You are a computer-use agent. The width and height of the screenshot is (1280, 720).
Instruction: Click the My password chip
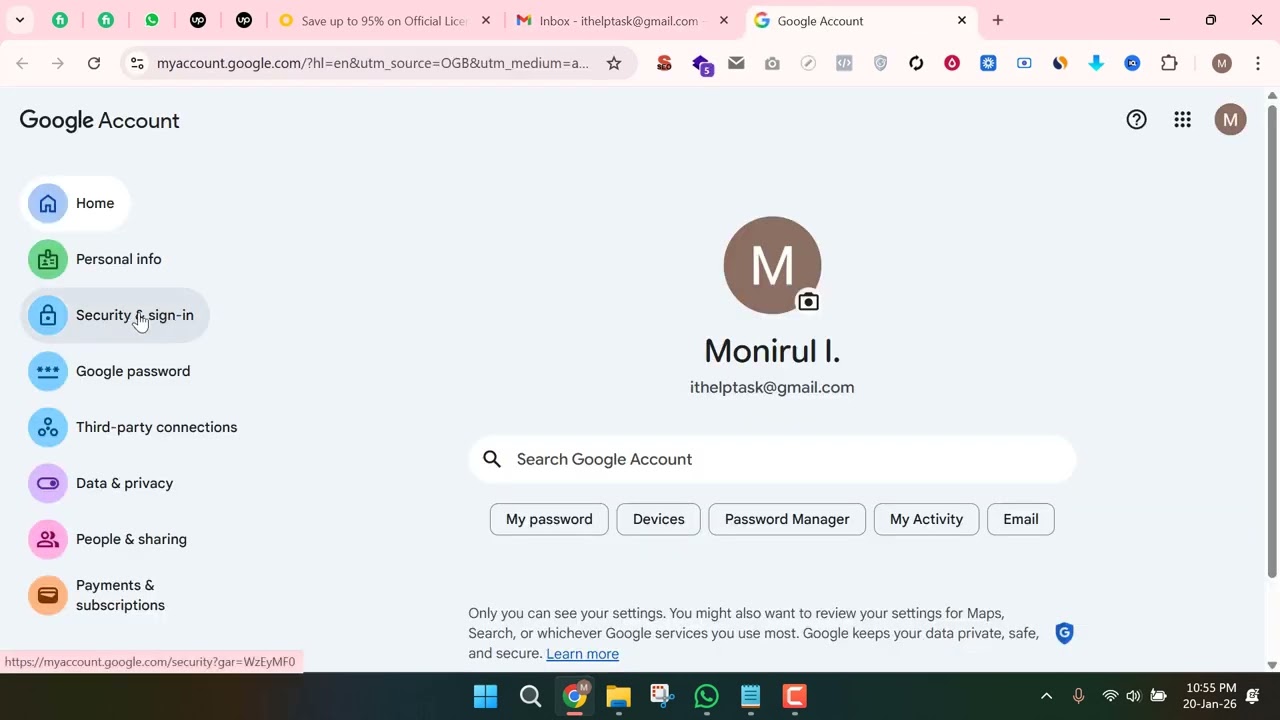pyautogui.click(x=549, y=519)
